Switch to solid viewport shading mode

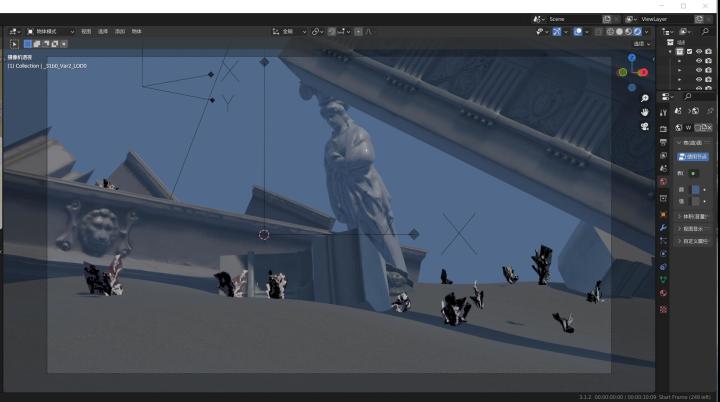[x=619, y=32]
